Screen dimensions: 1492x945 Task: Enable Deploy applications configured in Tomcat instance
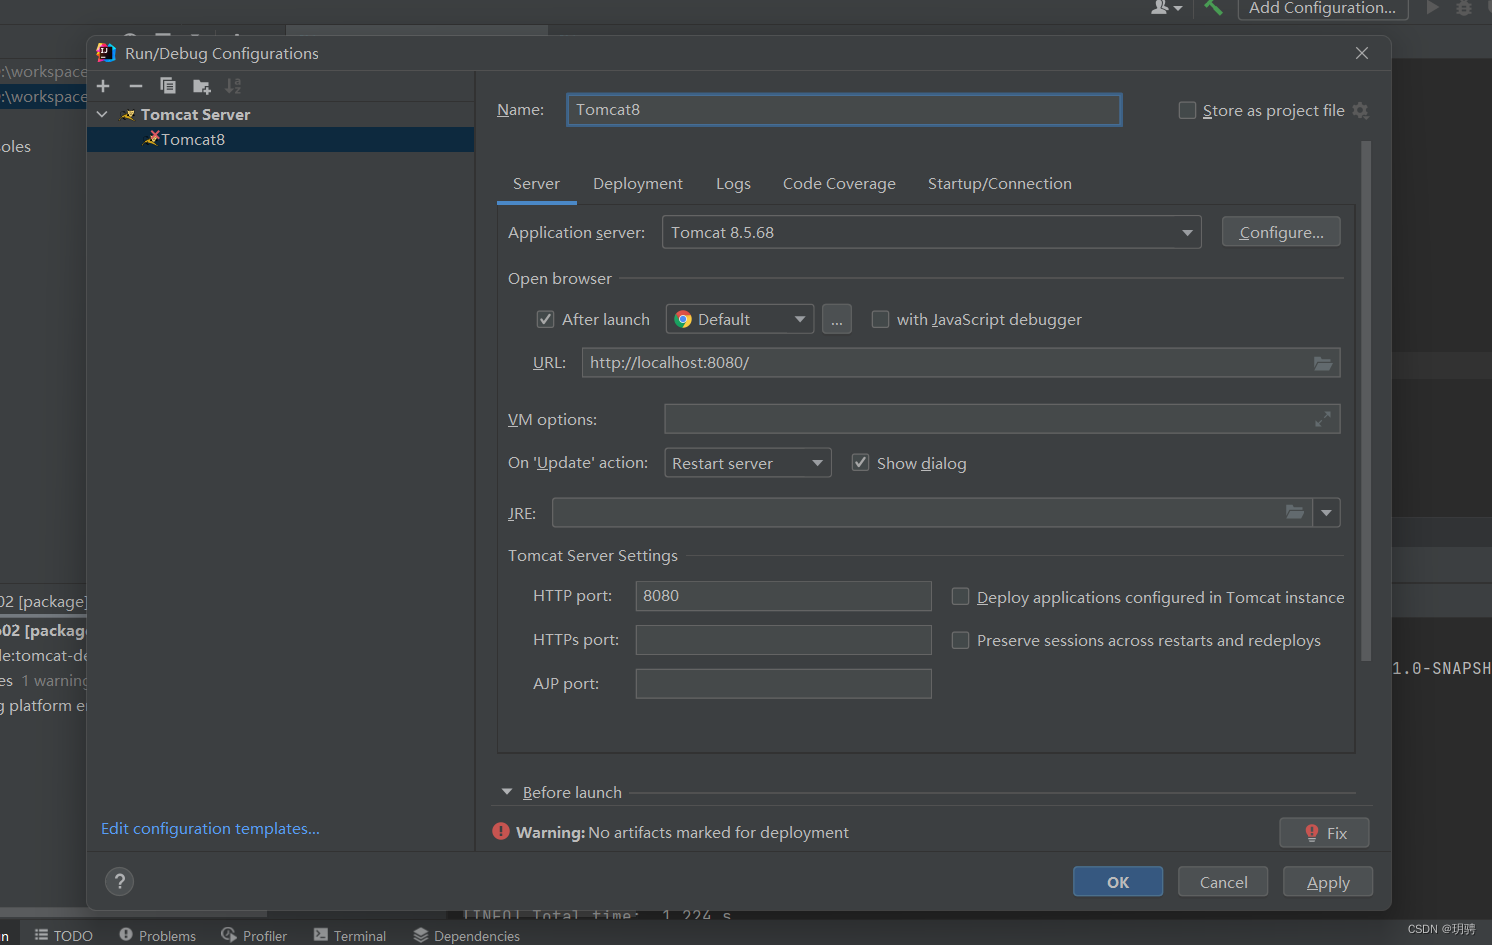click(960, 597)
